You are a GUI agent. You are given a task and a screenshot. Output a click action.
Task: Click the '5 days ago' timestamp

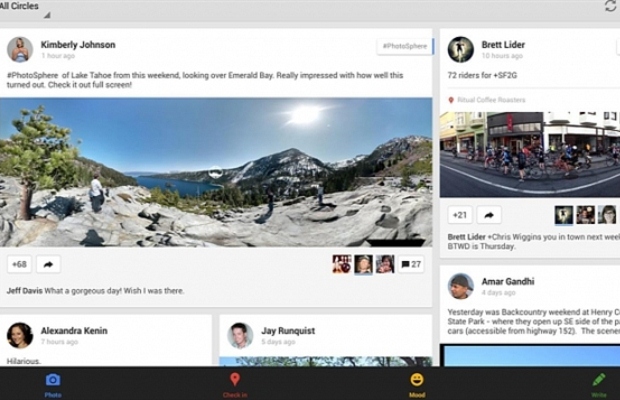[x=278, y=342]
